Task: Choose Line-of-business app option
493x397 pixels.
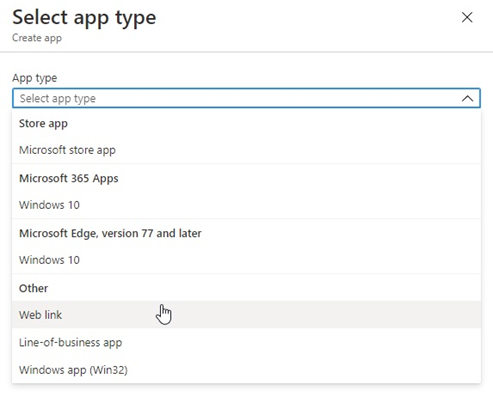Action: [x=246, y=342]
